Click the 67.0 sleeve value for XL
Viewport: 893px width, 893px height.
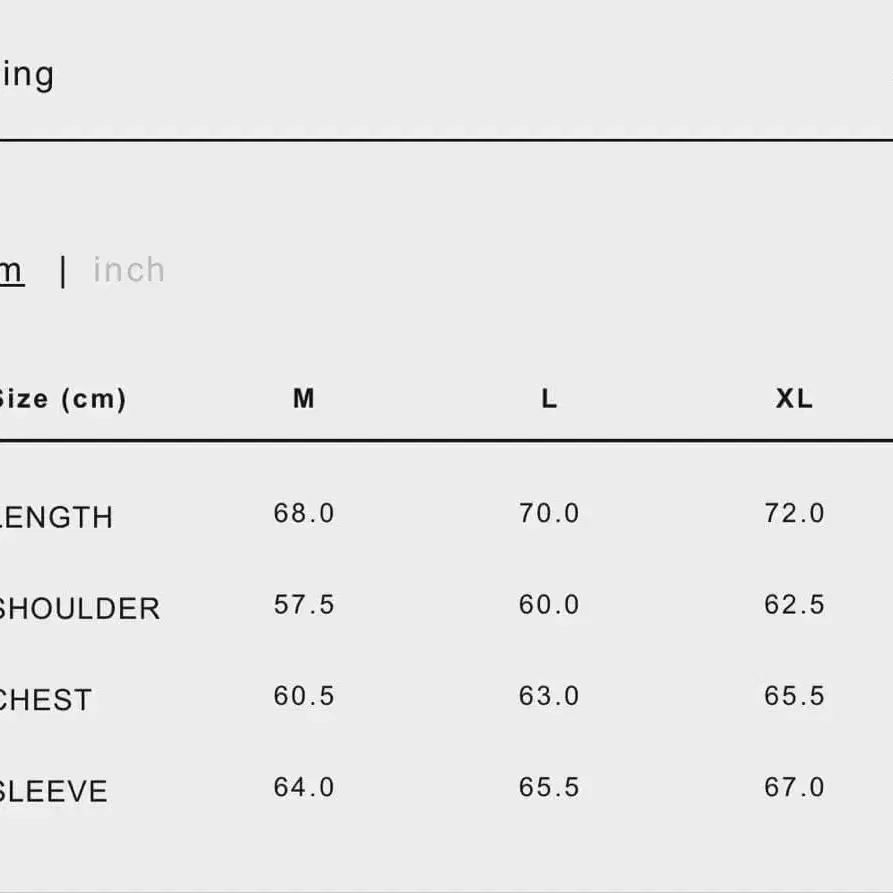click(x=794, y=787)
